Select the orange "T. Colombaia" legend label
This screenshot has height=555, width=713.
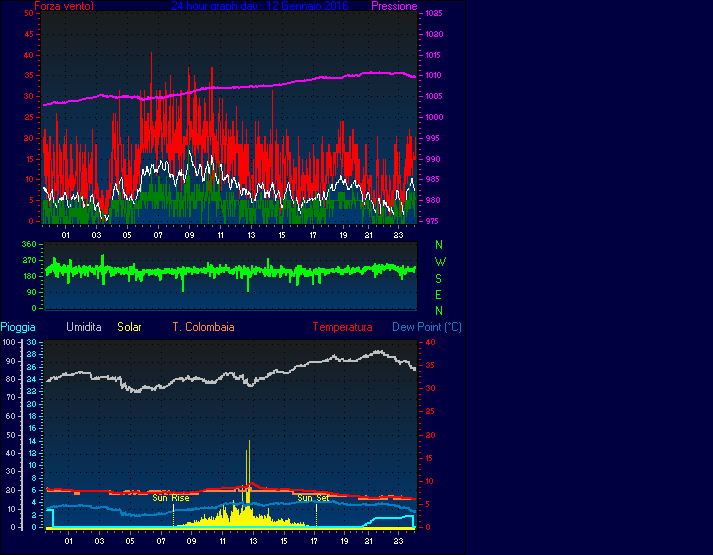pyautogui.click(x=203, y=327)
